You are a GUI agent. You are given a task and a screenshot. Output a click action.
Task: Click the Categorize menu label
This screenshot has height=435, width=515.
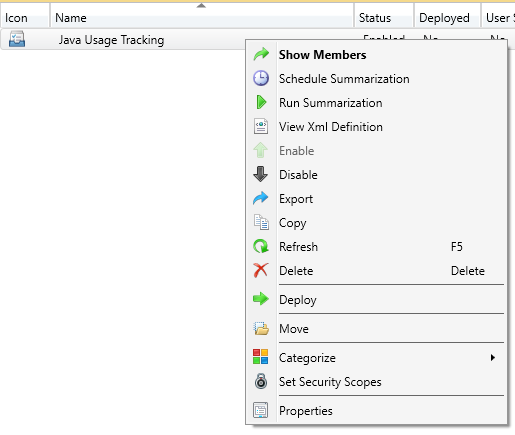tap(307, 358)
